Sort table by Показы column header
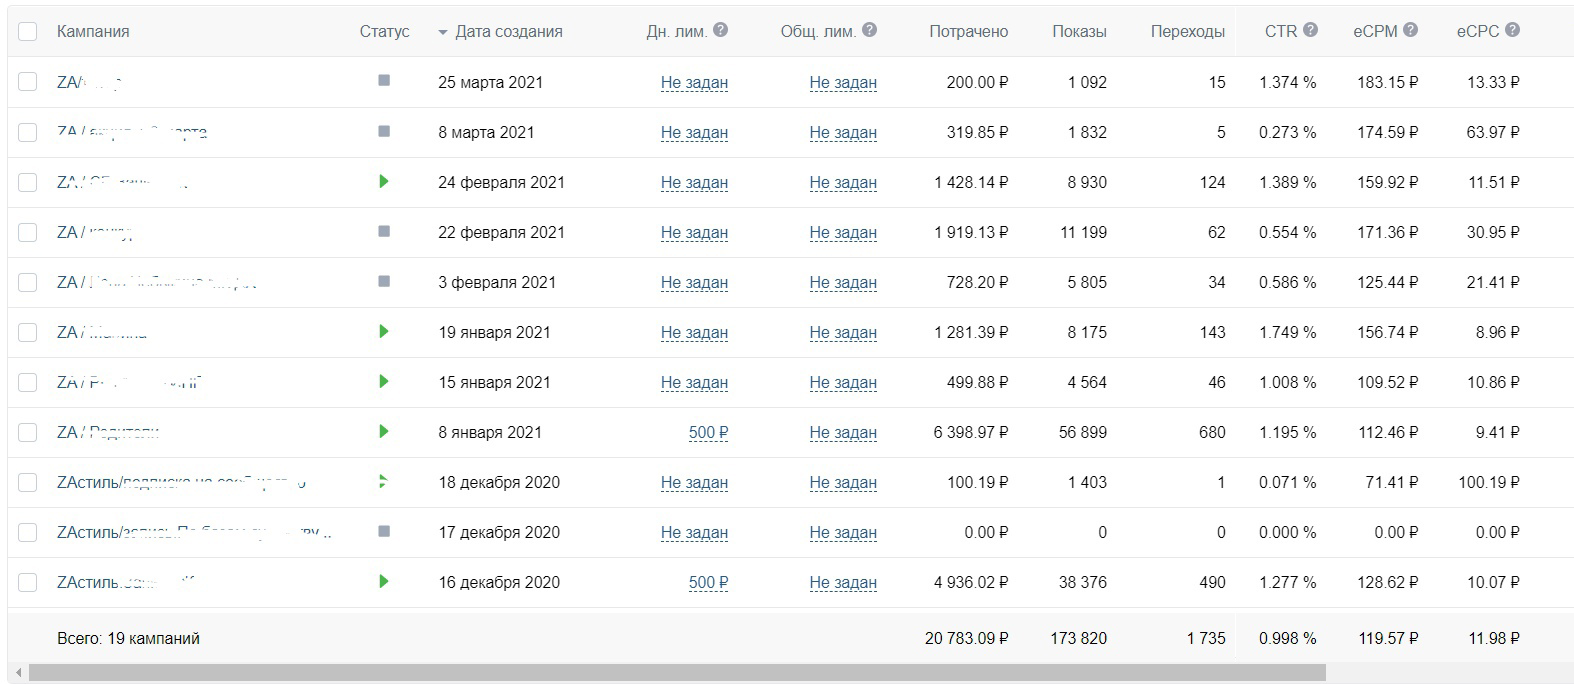Image resolution: width=1574 pixels, height=684 pixels. pyautogui.click(x=1079, y=31)
